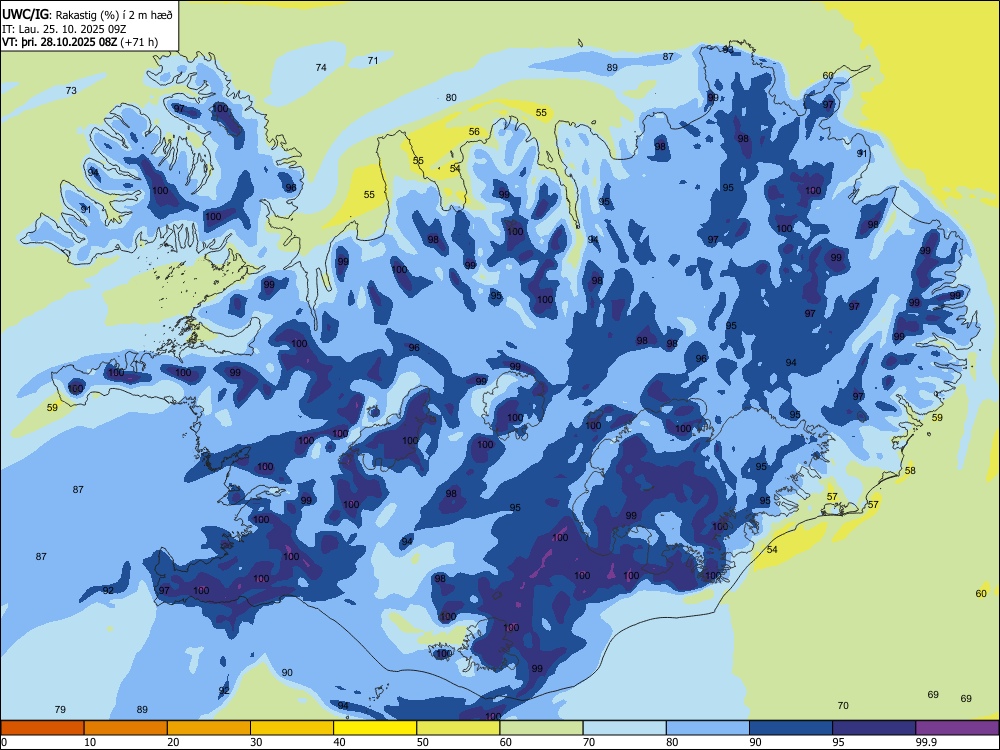Click the purple legend swatch above 99.9
The image size is (1000, 750).
(x=957, y=728)
